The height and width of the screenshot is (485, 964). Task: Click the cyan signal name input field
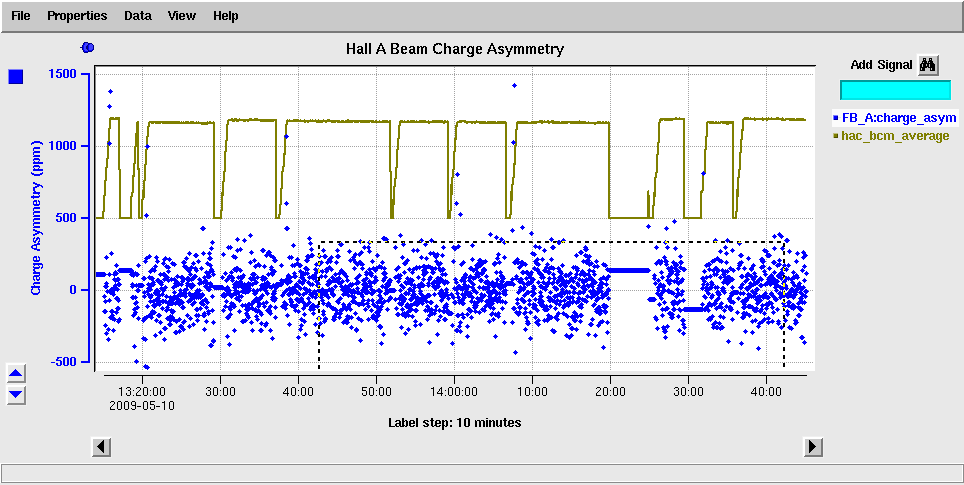(x=895, y=90)
